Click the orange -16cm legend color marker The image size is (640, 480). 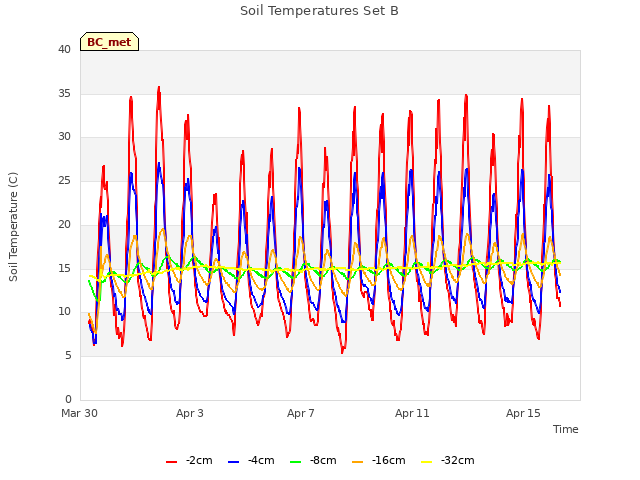358,462
